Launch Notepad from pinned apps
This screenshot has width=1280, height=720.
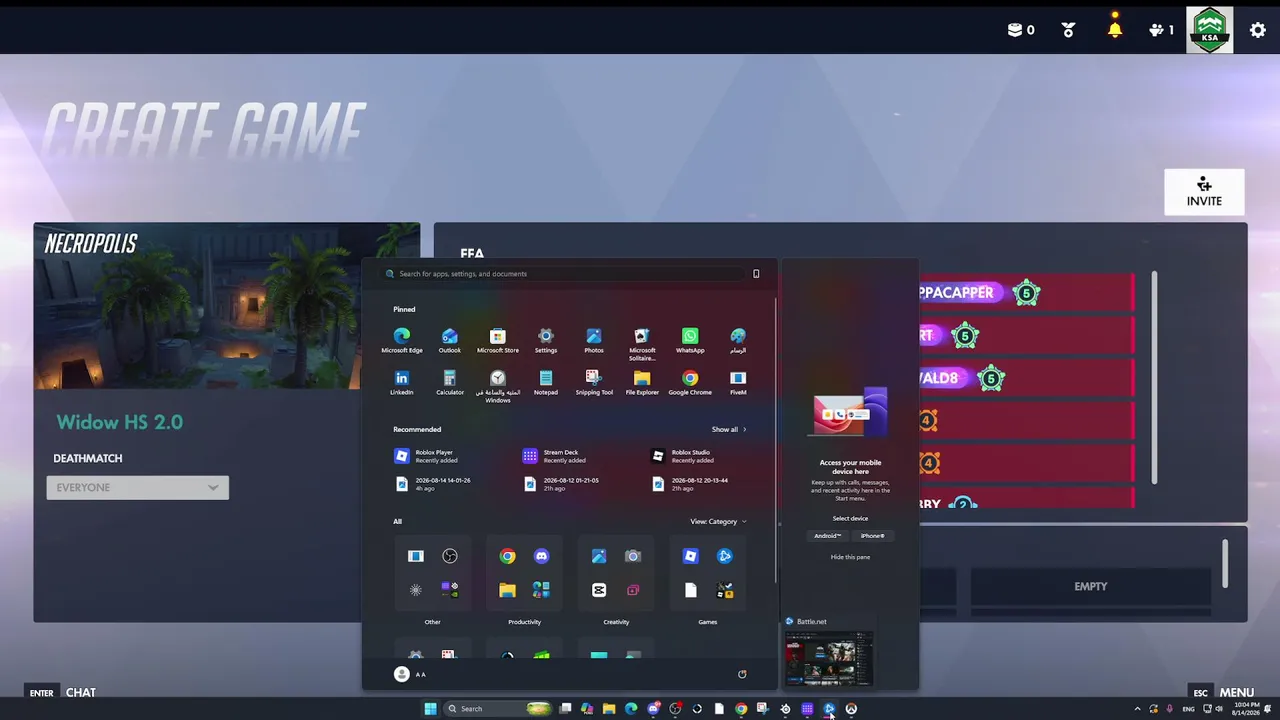click(x=545, y=383)
